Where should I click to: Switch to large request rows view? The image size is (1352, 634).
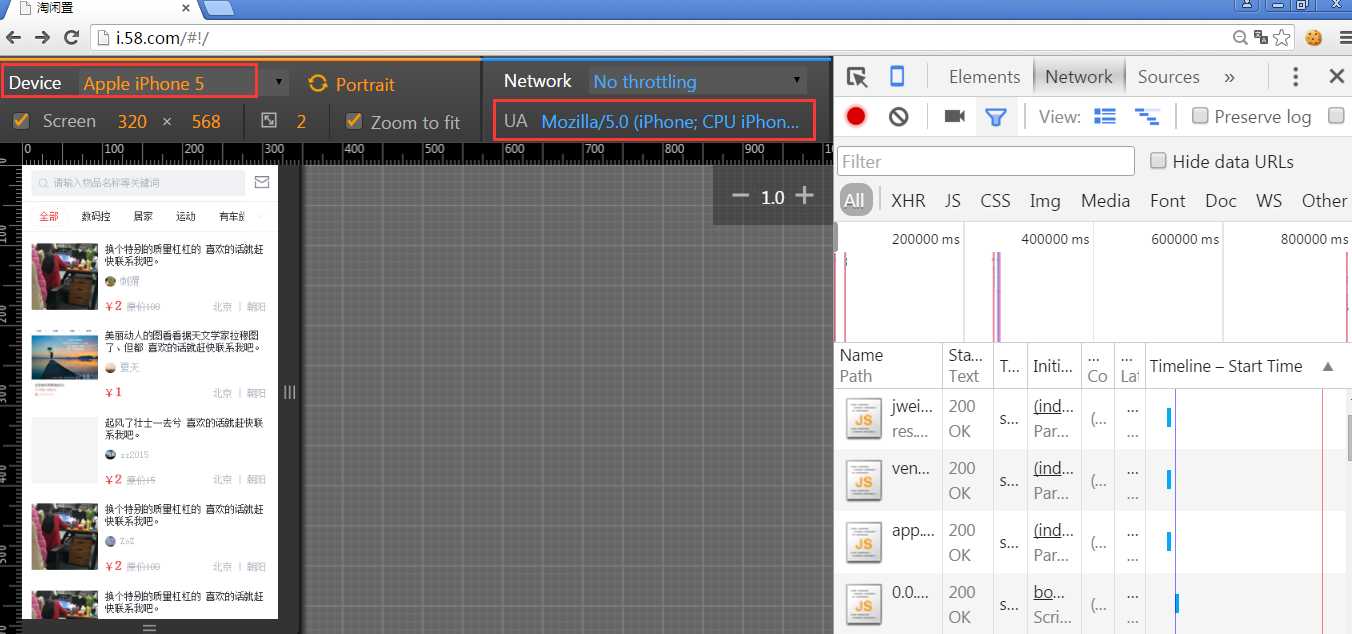click(1105, 116)
